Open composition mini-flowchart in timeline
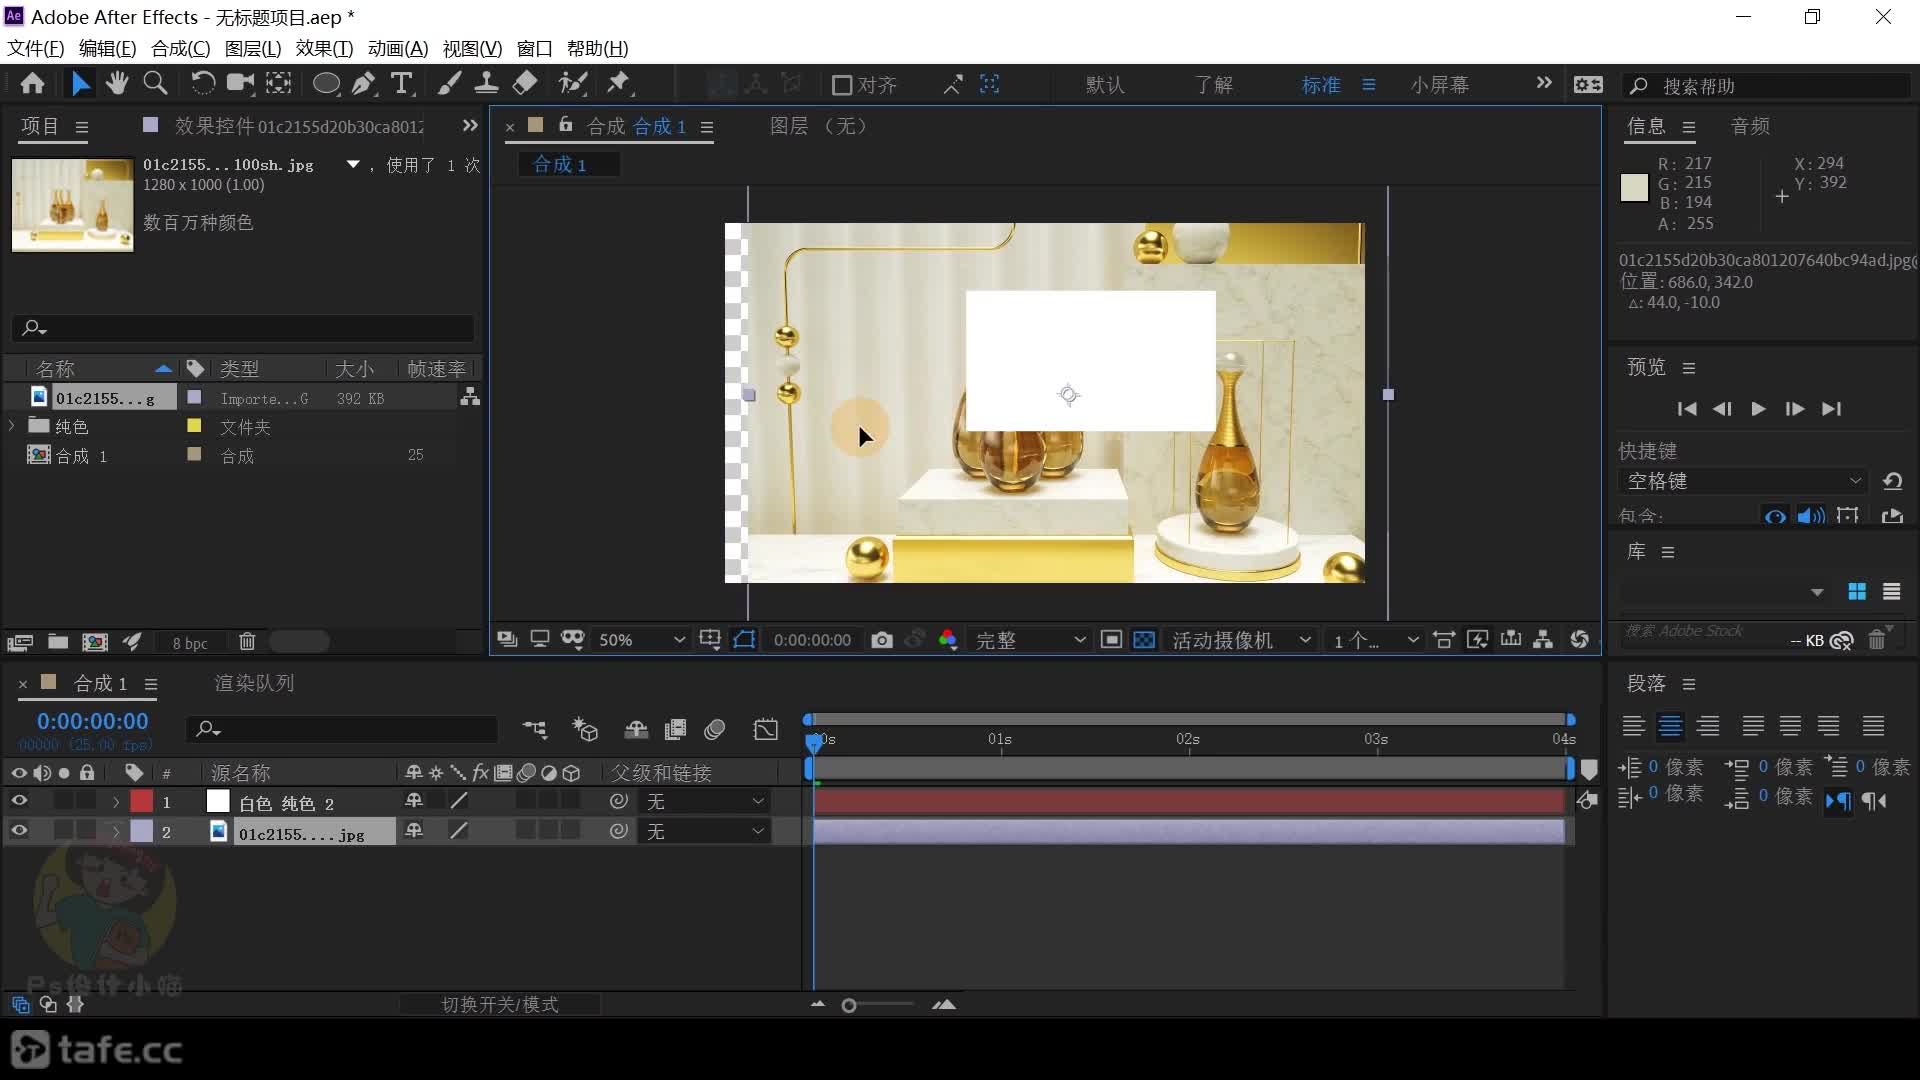 click(x=535, y=730)
